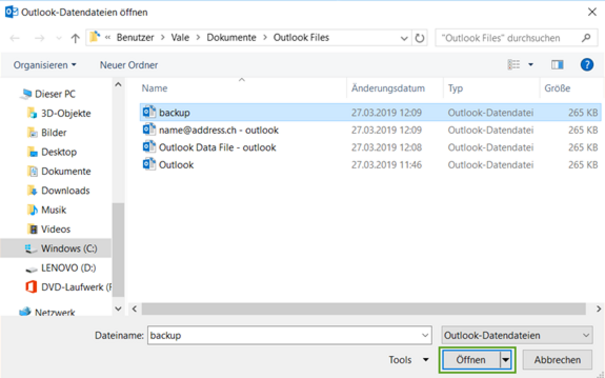
Task: Sort by Name column header
Action: [x=154, y=88]
